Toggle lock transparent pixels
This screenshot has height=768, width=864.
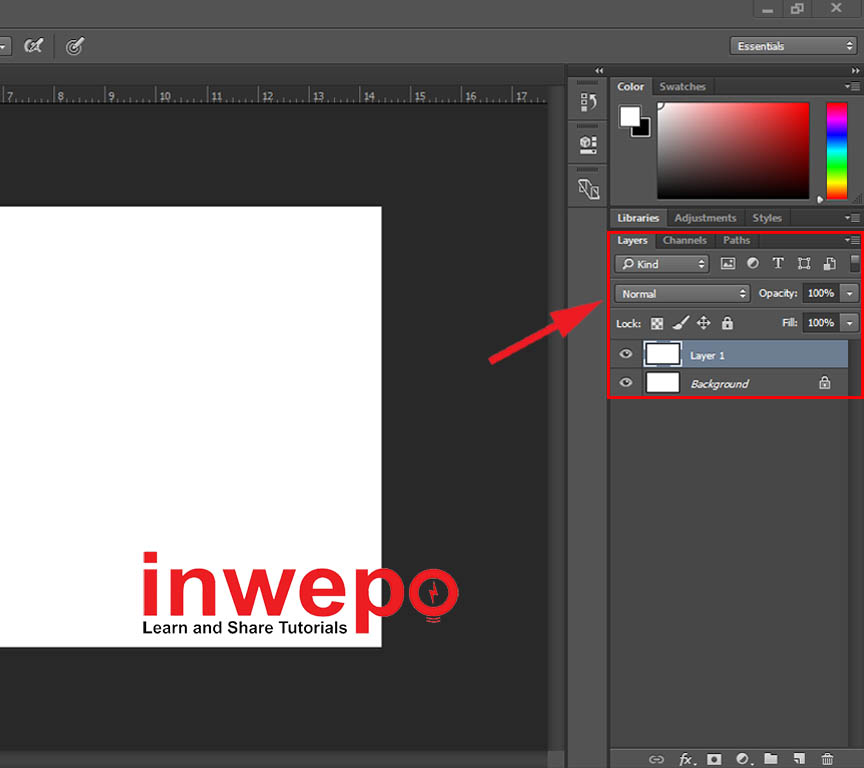[x=657, y=323]
